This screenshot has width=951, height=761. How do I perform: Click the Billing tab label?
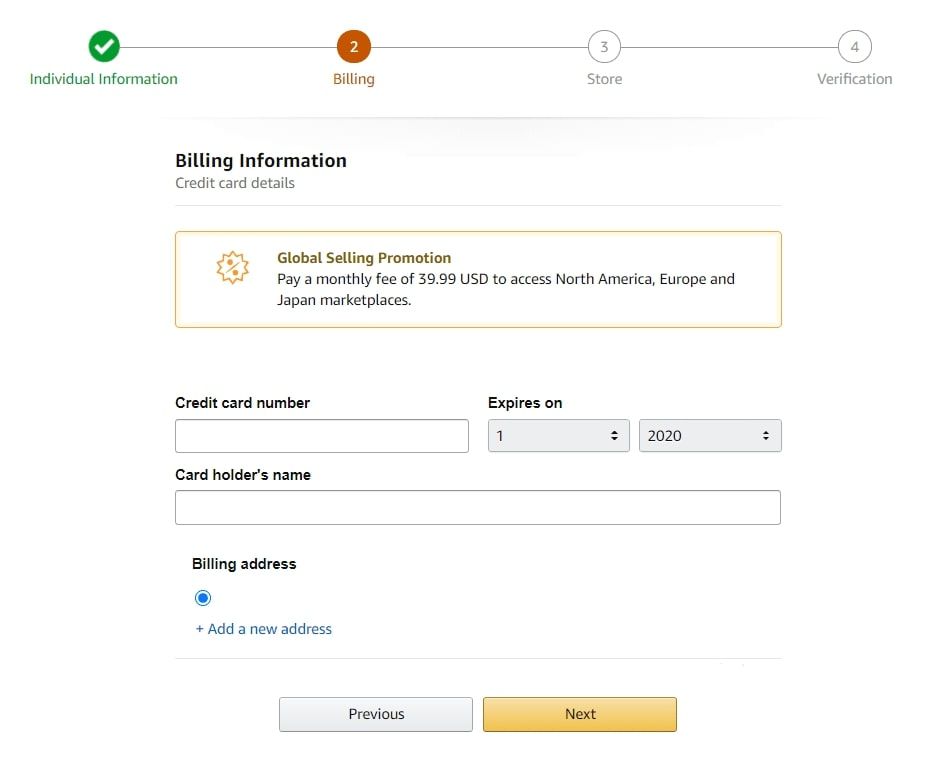(354, 77)
